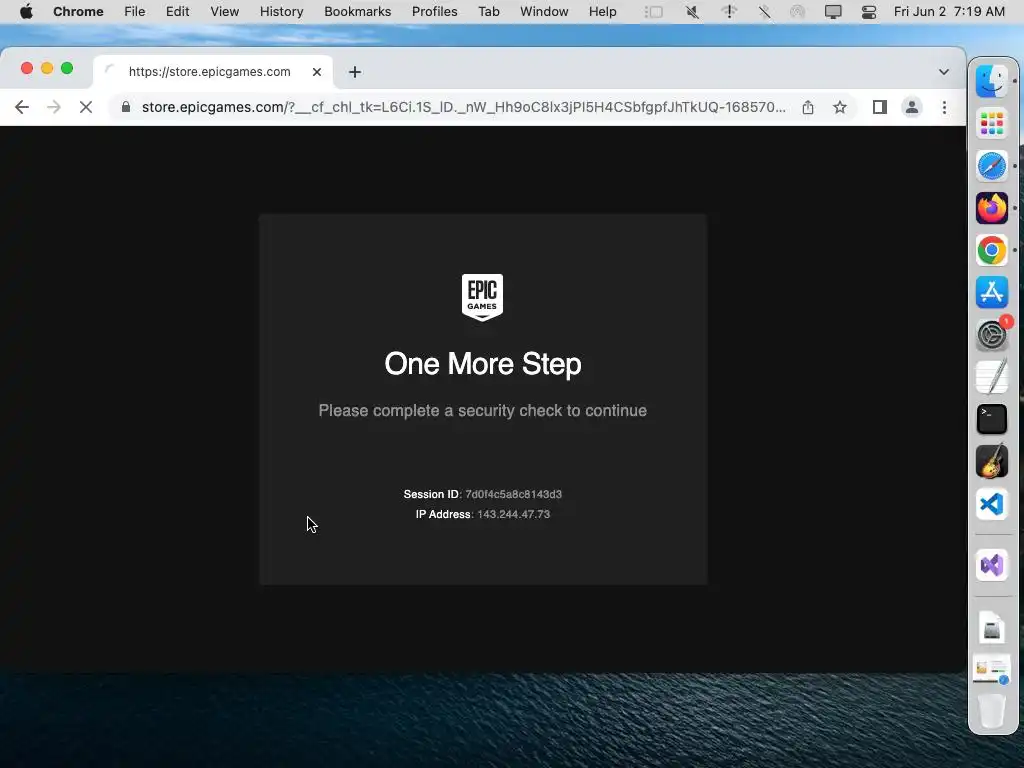View site info via lock icon

pyautogui.click(x=126, y=107)
